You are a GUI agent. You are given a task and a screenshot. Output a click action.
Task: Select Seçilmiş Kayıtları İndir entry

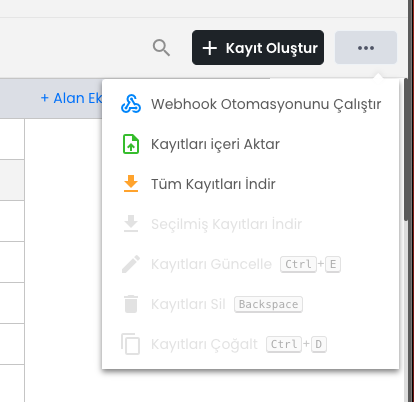point(251,224)
